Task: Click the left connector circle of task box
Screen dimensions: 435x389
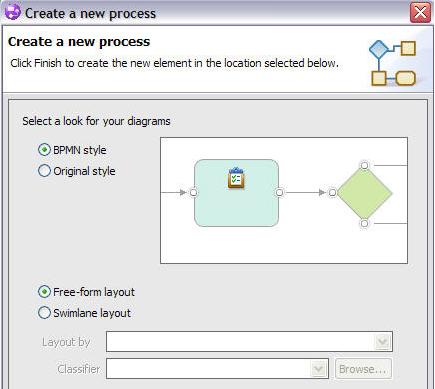Action: pos(193,192)
